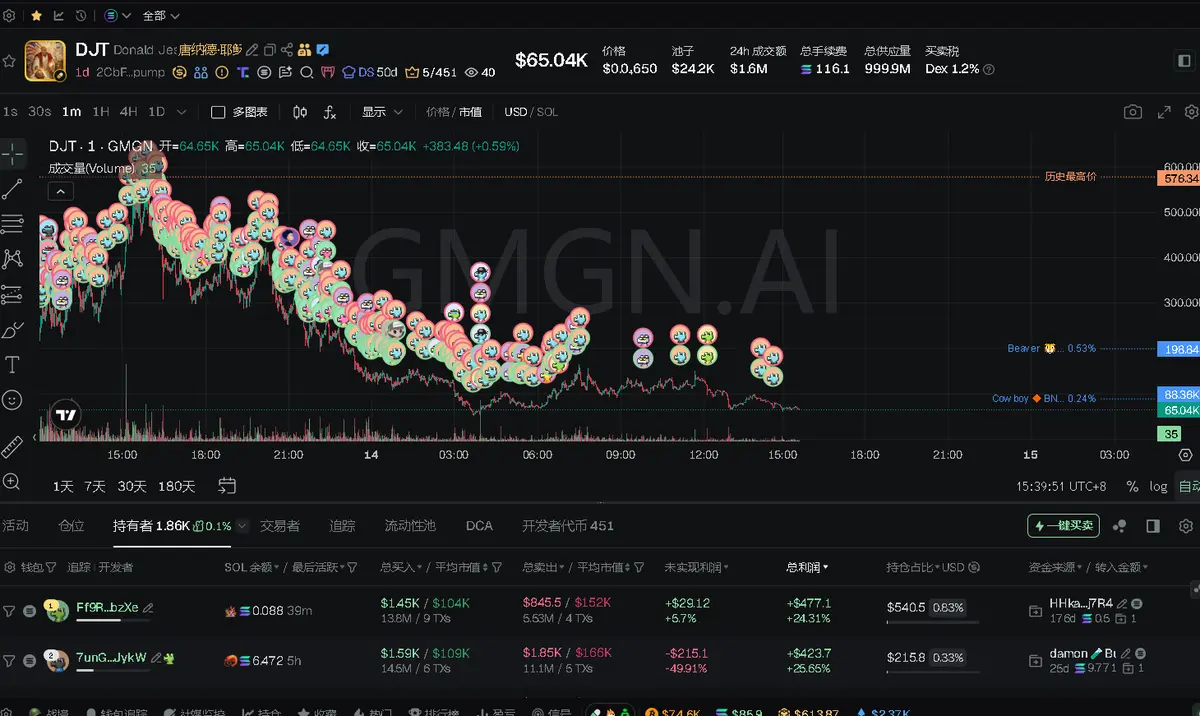
Task: Open the indicators fx menu
Action: coord(330,112)
